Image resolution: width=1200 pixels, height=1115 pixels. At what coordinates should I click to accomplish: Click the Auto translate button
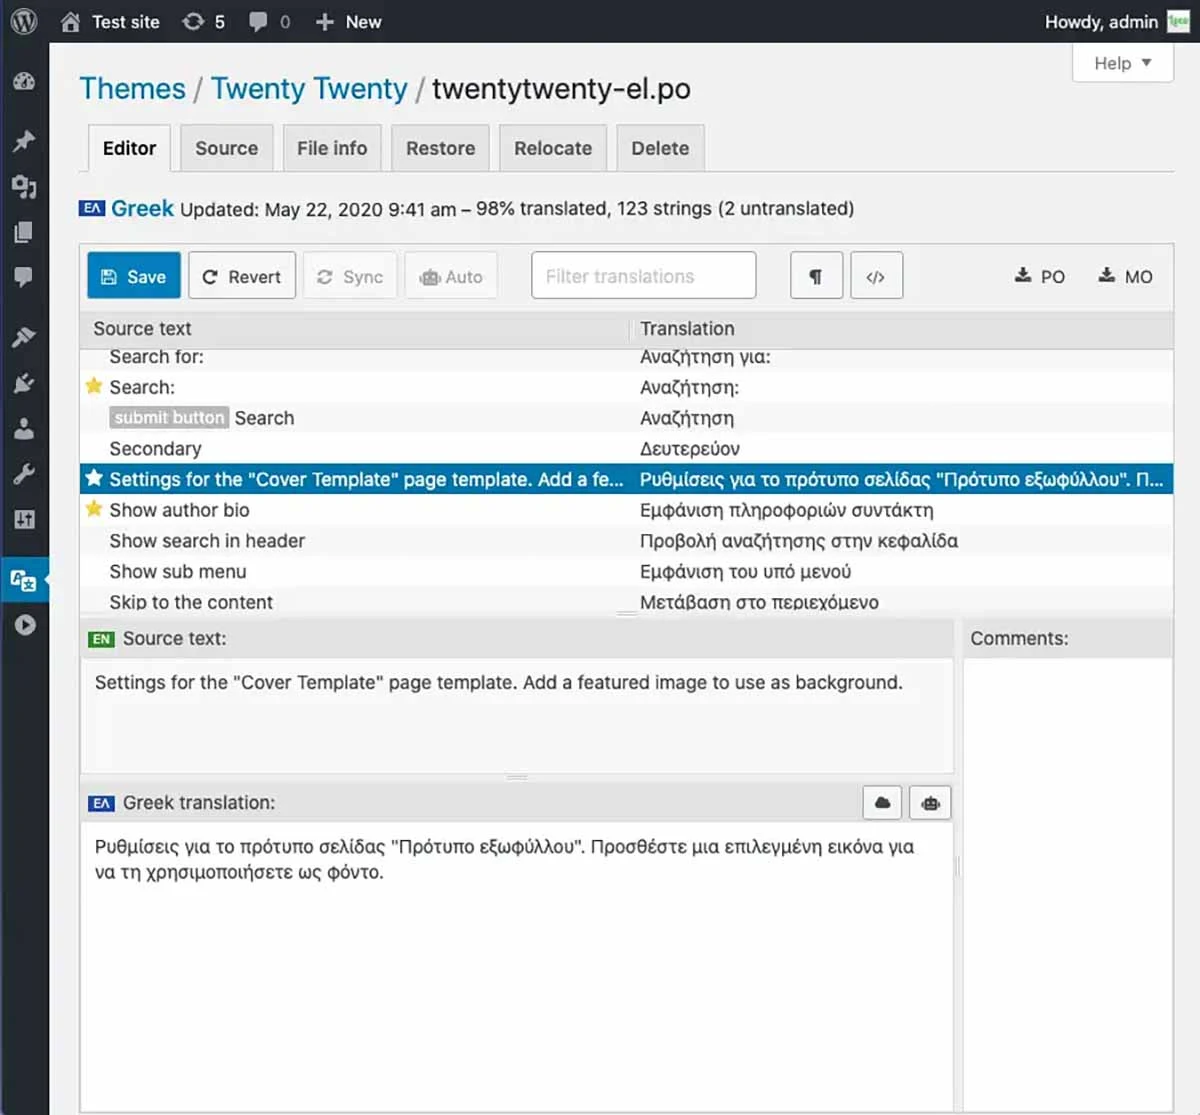(451, 276)
